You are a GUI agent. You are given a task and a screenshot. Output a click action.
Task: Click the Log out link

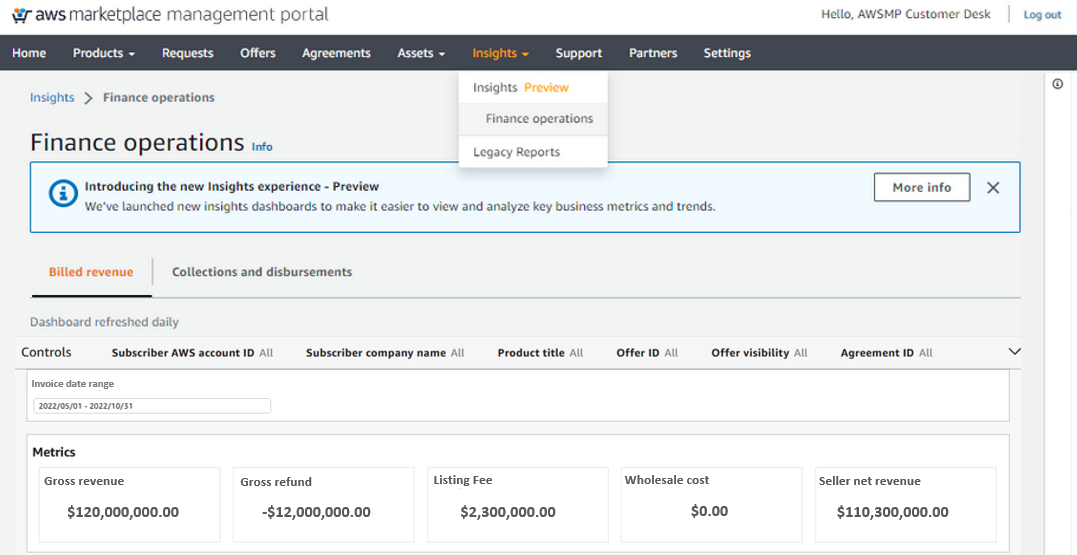point(1042,14)
